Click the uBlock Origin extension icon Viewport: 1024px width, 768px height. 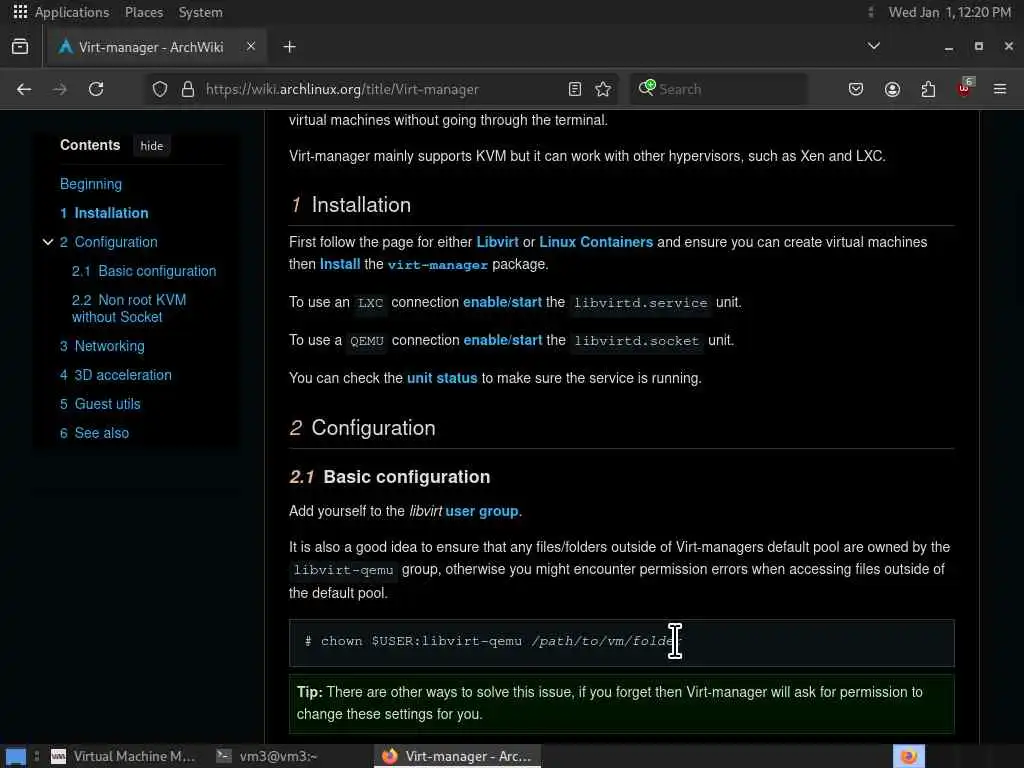click(x=965, y=88)
